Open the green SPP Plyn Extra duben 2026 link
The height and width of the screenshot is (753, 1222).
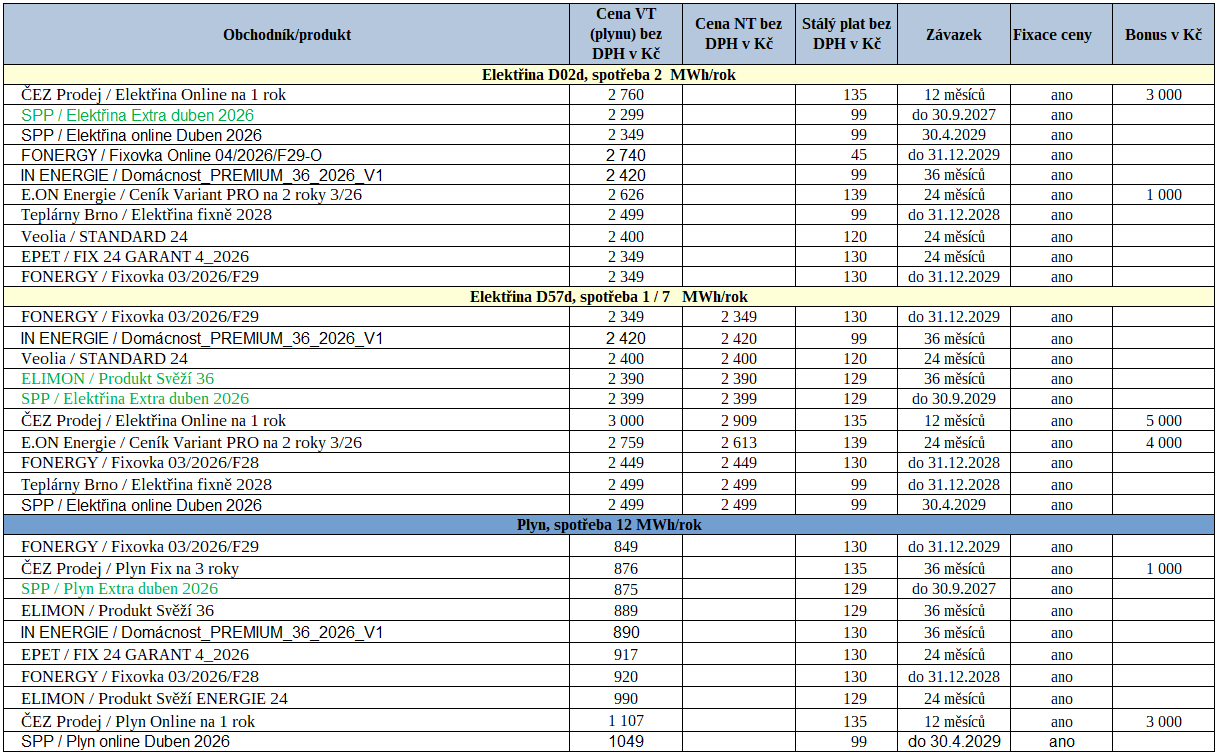click(119, 589)
